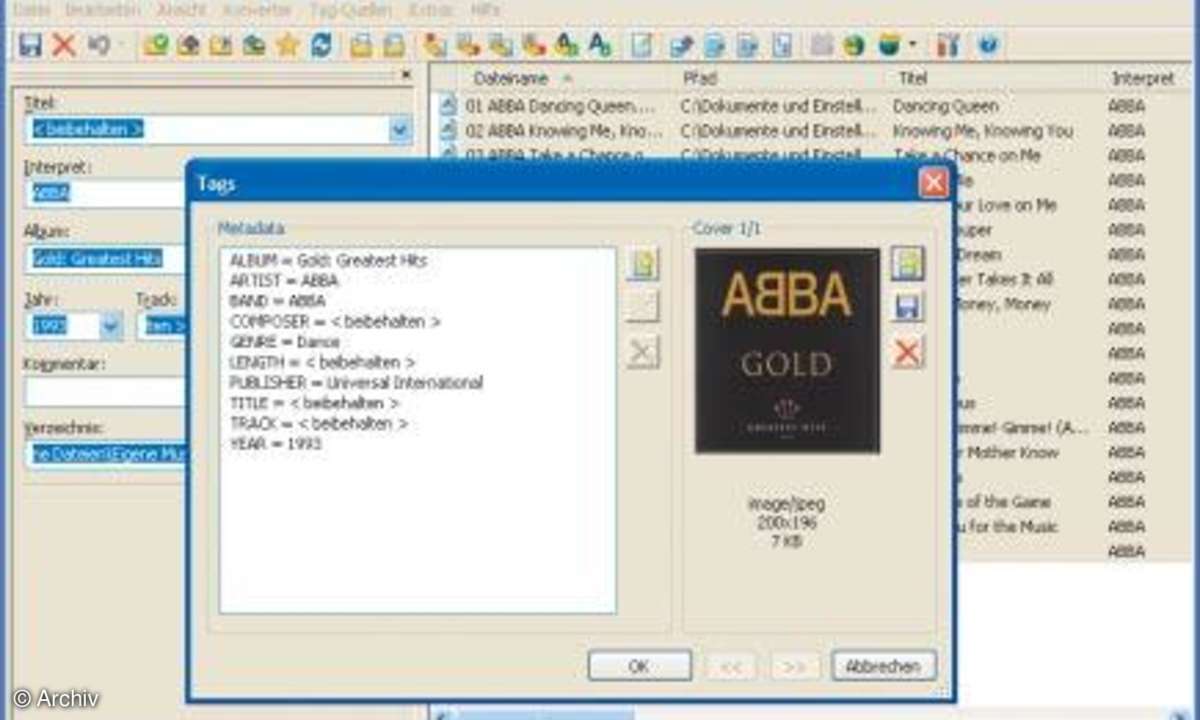Click the yellow star Favorites icon
This screenshot has height=720, width=1200.
pos(288,45)
